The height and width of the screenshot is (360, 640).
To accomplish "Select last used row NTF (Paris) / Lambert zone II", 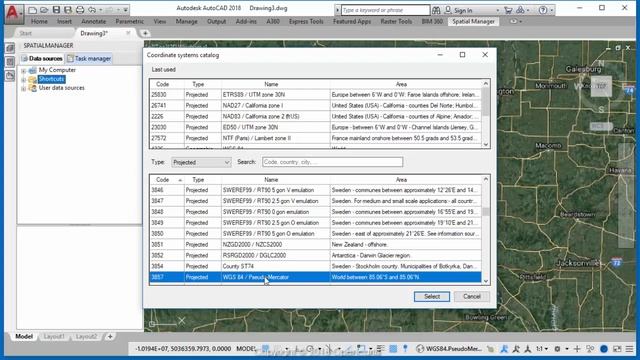I will tap(315, 138).
